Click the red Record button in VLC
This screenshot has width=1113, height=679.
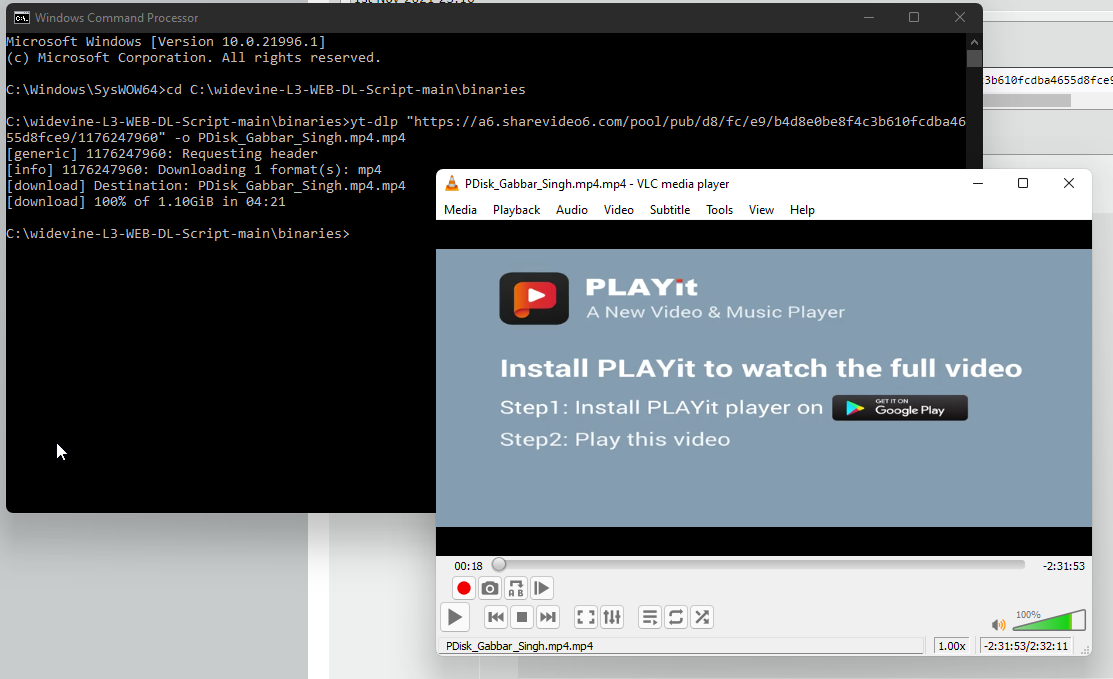464,588
